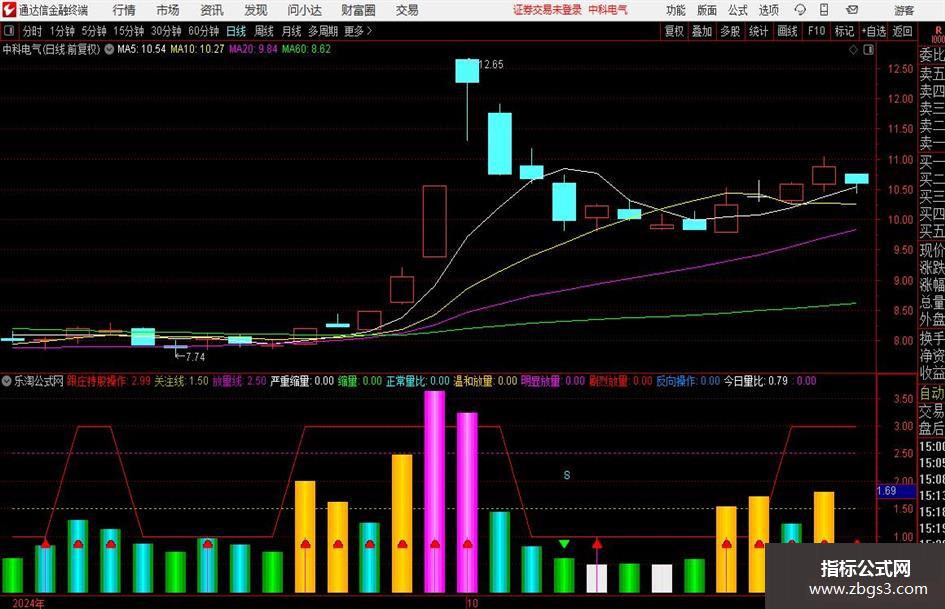Click the 游客 user label
The height and width of the screenshot is (609, 945).
click(904, 10)
